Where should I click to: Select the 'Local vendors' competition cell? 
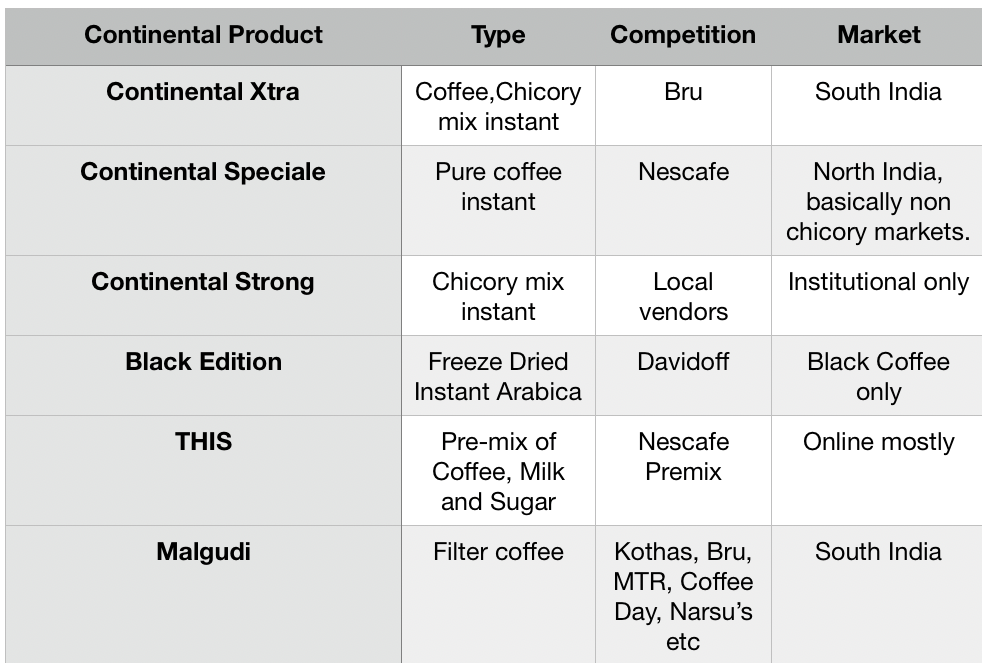[x=683, y=296]
